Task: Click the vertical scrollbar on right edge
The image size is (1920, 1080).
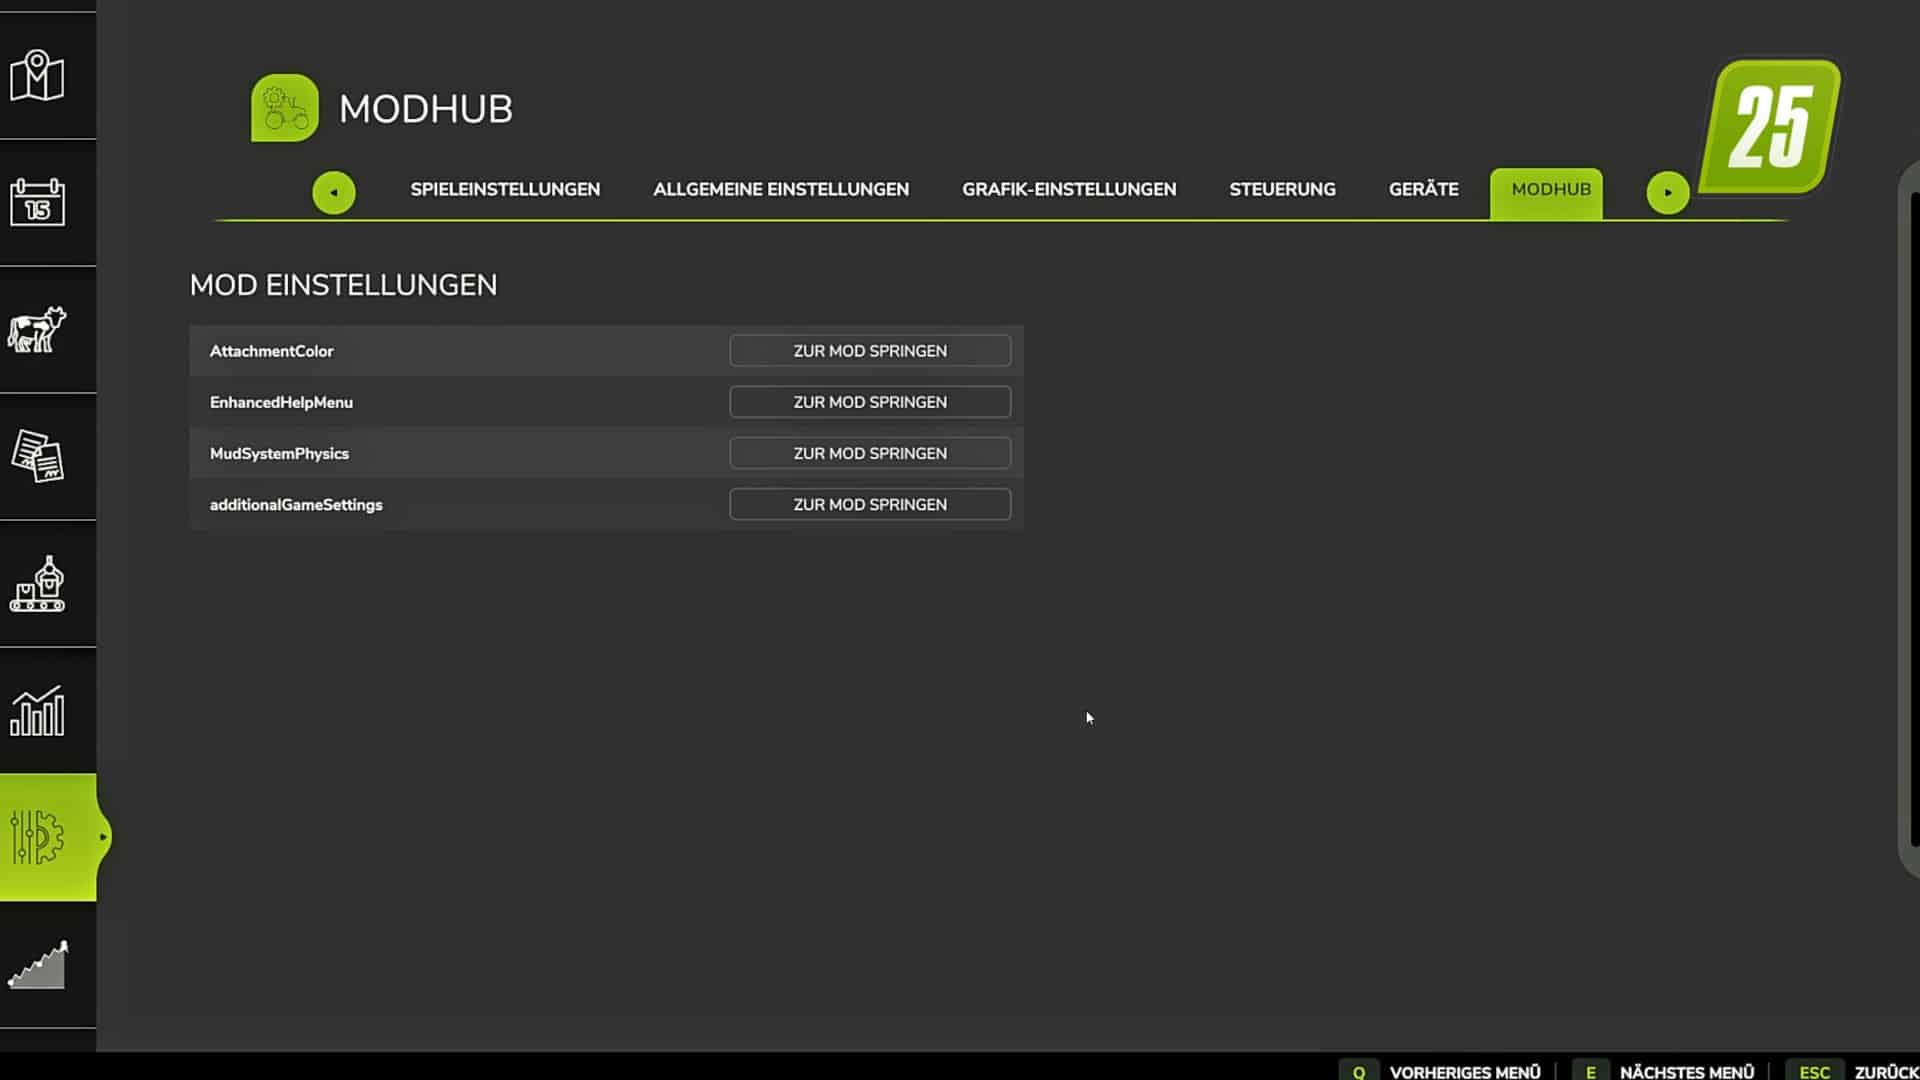Action: 1911,518
